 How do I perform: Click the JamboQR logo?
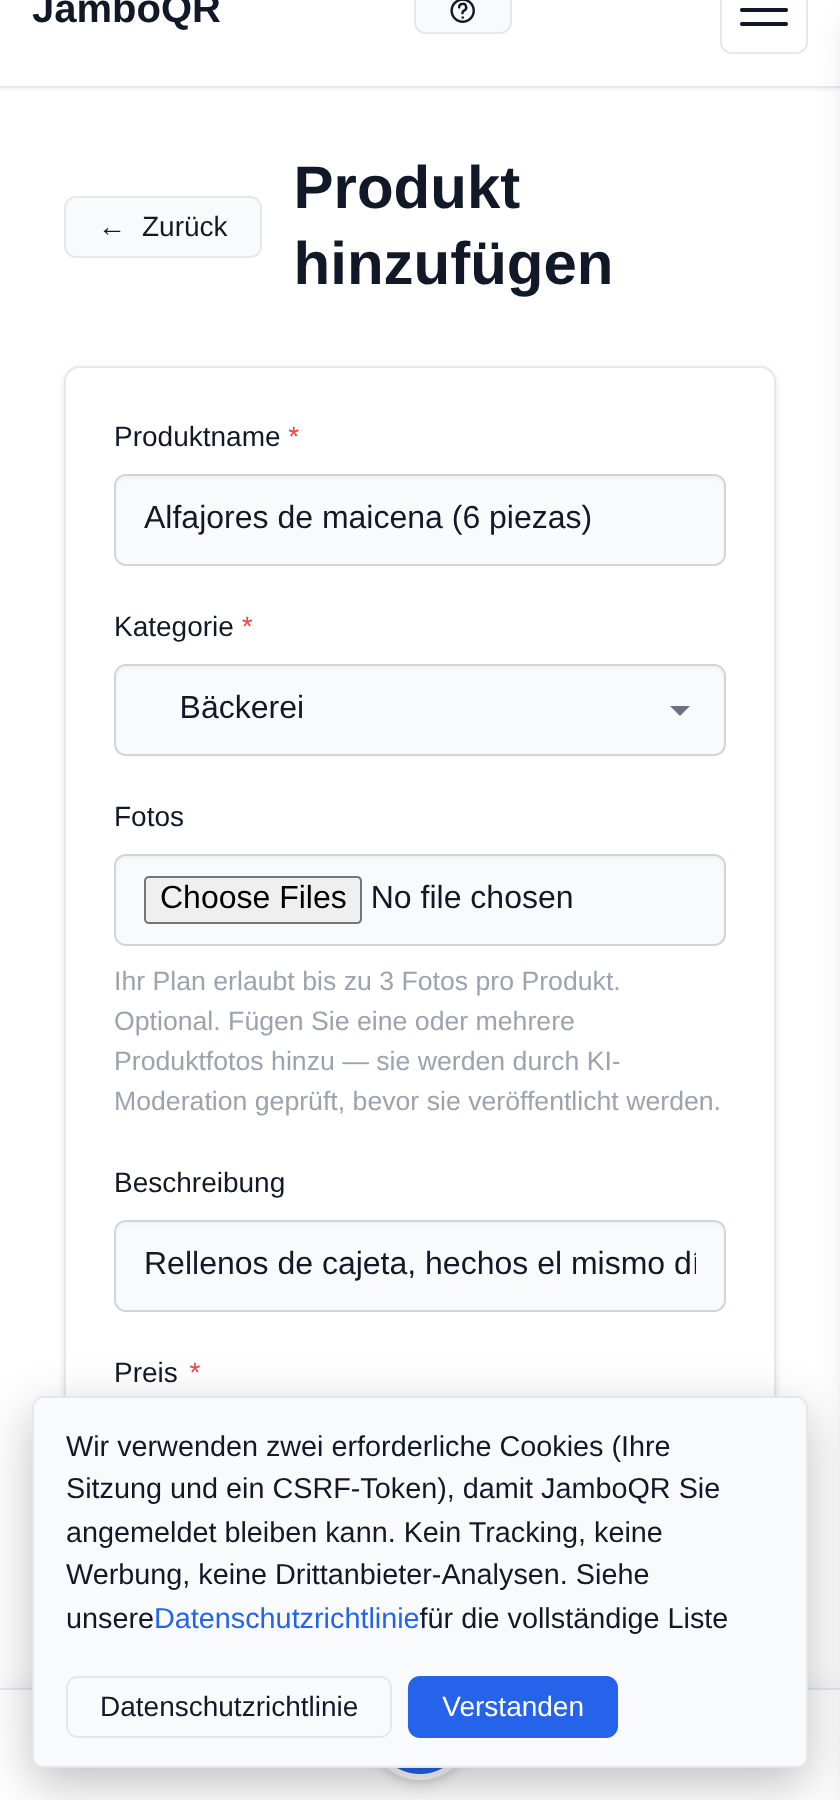126,12
